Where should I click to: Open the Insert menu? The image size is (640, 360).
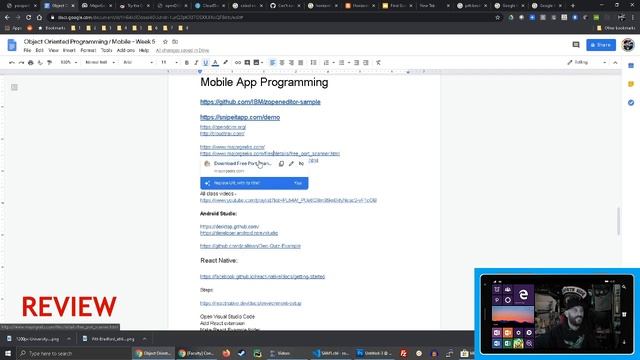[69, 50]
